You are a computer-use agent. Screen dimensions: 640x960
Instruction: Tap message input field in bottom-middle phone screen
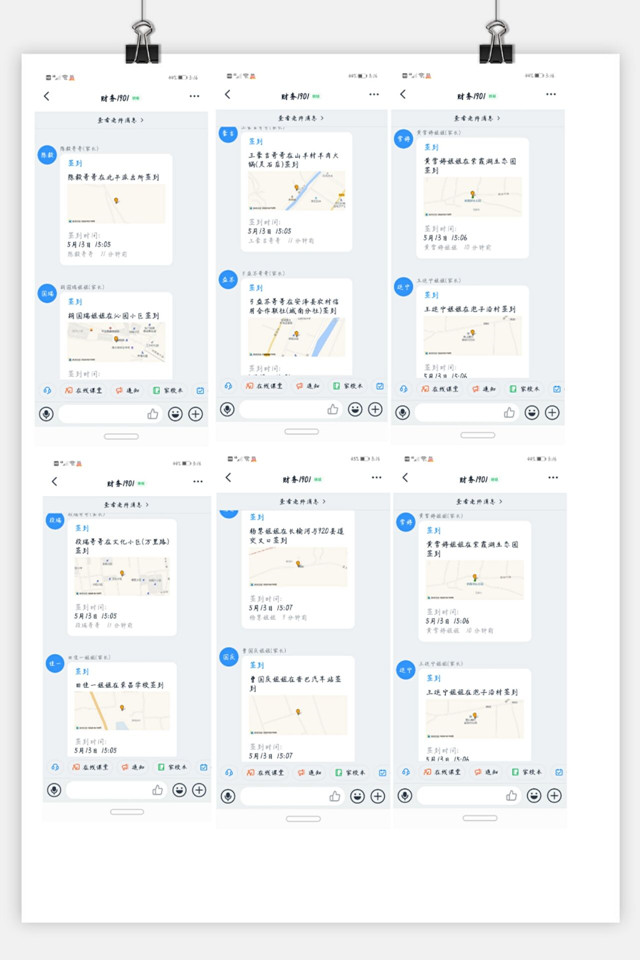pos(292,796)
